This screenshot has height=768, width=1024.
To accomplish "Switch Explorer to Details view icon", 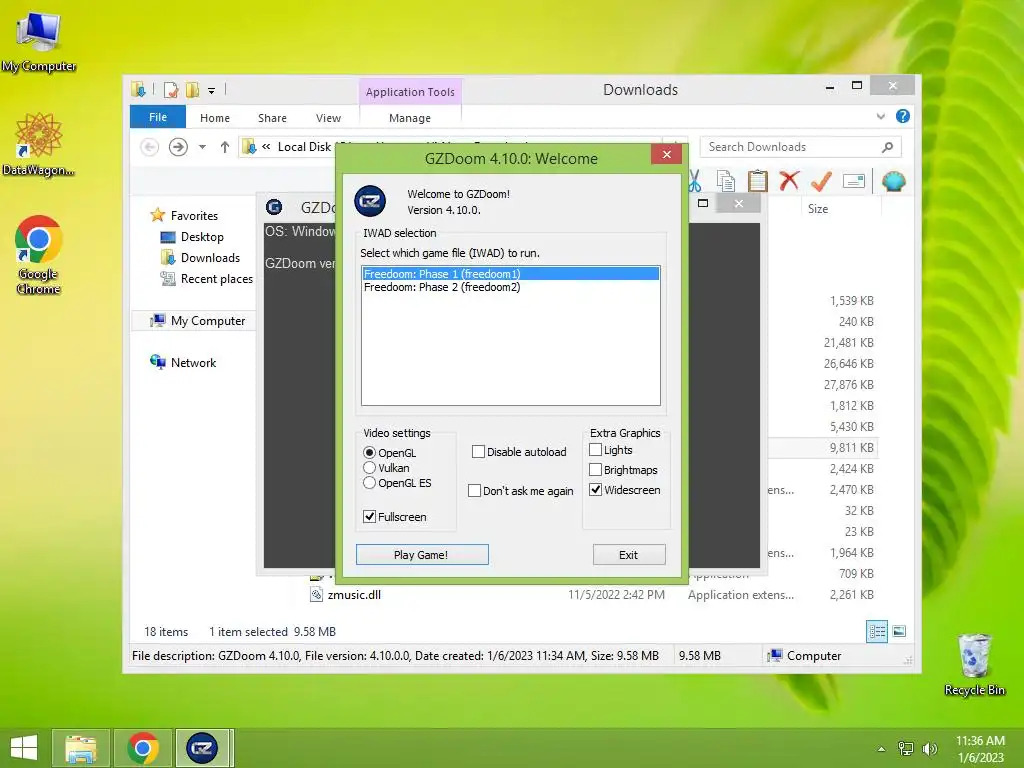I will point(877,631).
